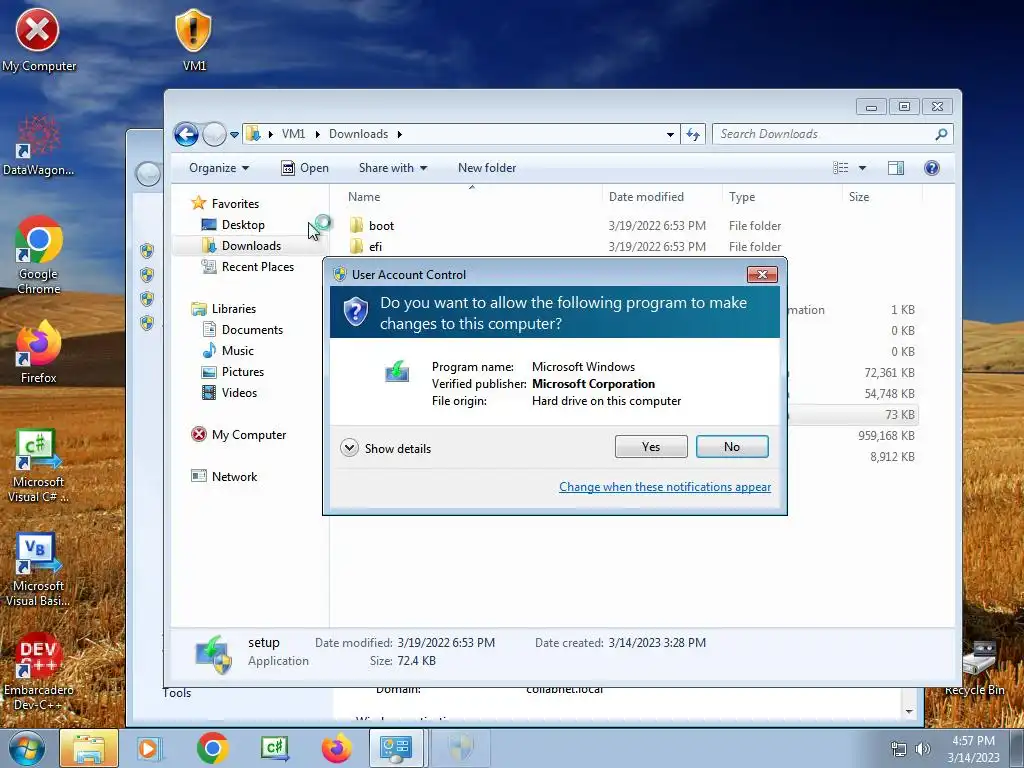Click the Explorer Back arrow button
The height and width of the screenshot is (768, 1024).
coord(186,135)
